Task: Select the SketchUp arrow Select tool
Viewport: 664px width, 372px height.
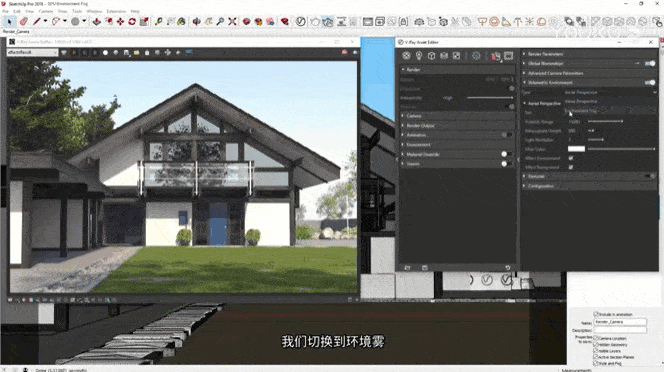Action: click(x=9, y=22)
